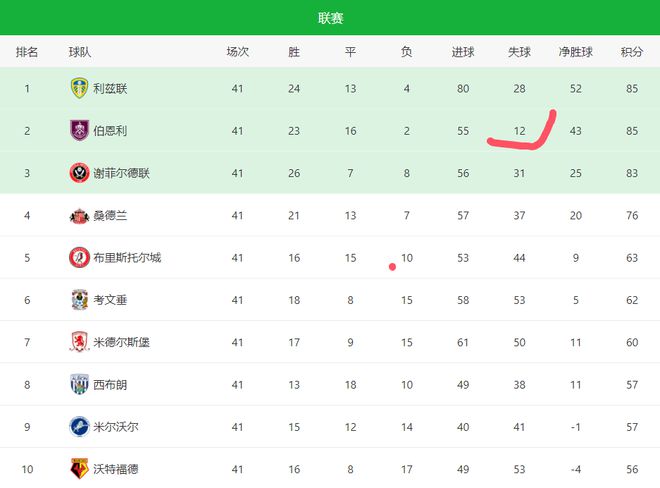Image resolution: width=660 pixels, height=488 pixels.
Task: Open the 利兹联 team name link
Action: 110,88
